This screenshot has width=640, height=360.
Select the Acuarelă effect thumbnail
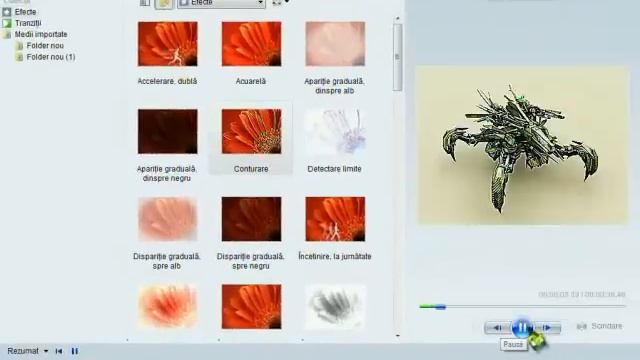click(251, 44)
